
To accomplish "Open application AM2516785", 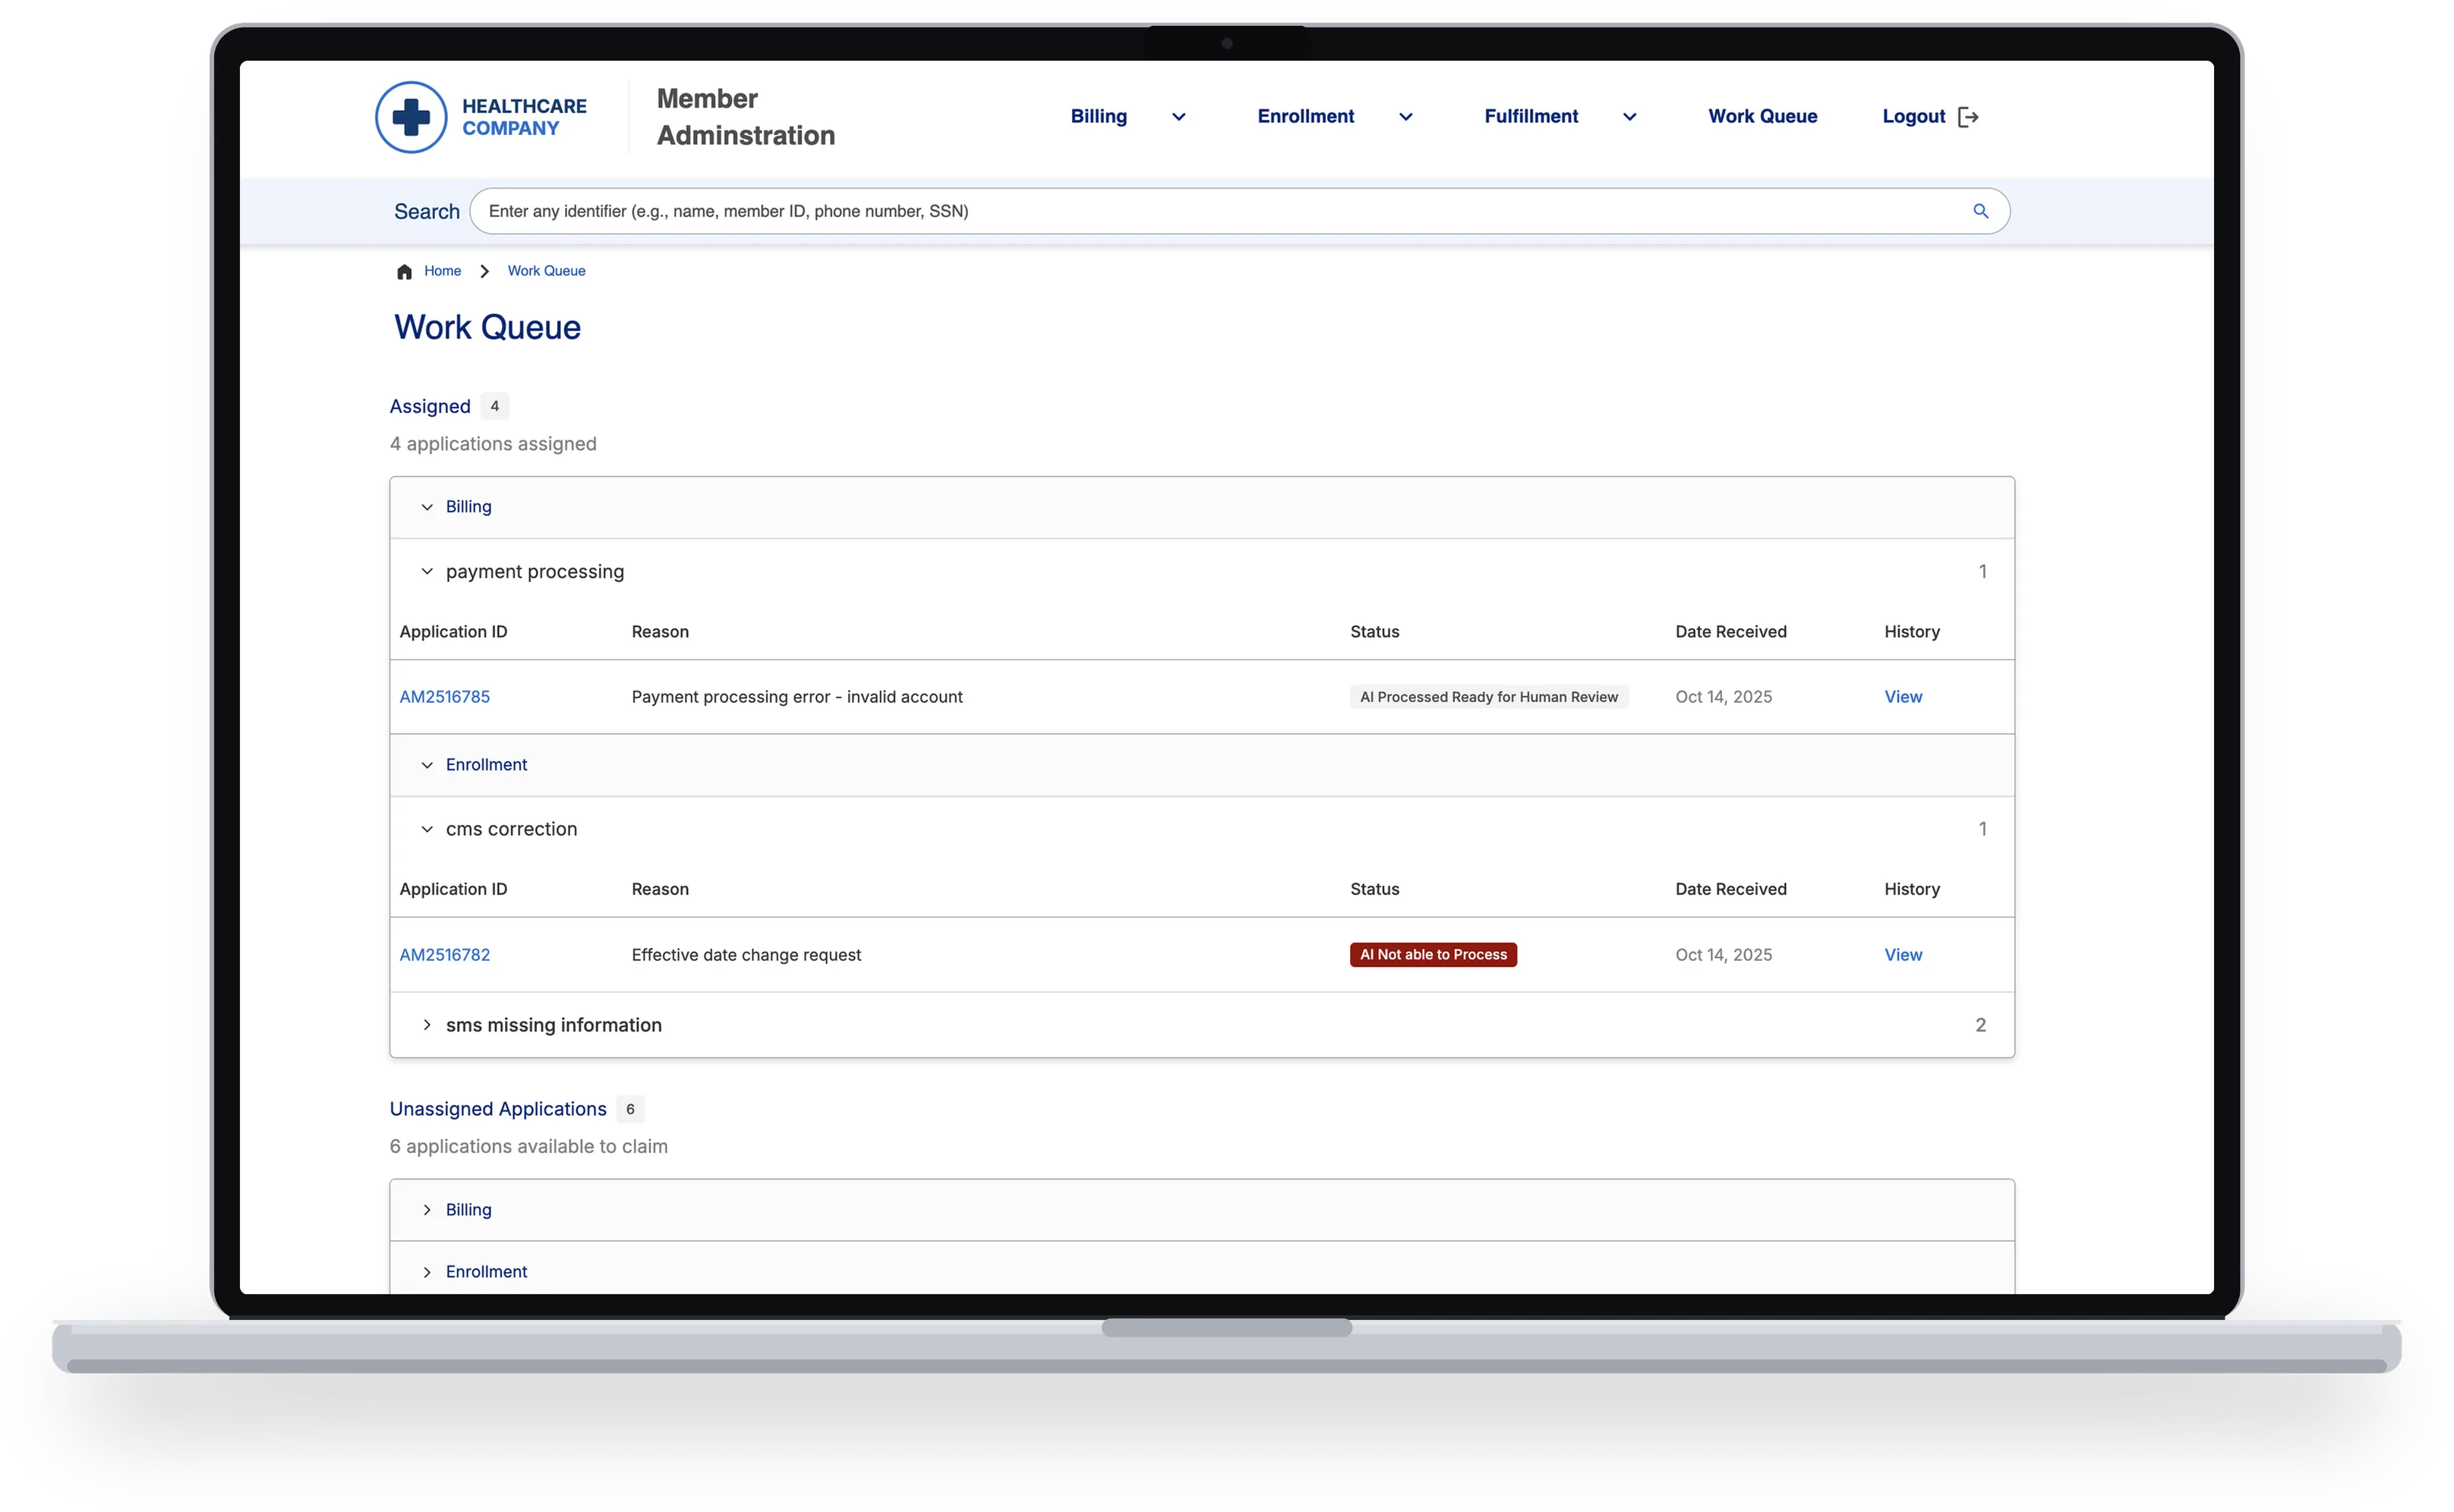I will coord(445,697).
